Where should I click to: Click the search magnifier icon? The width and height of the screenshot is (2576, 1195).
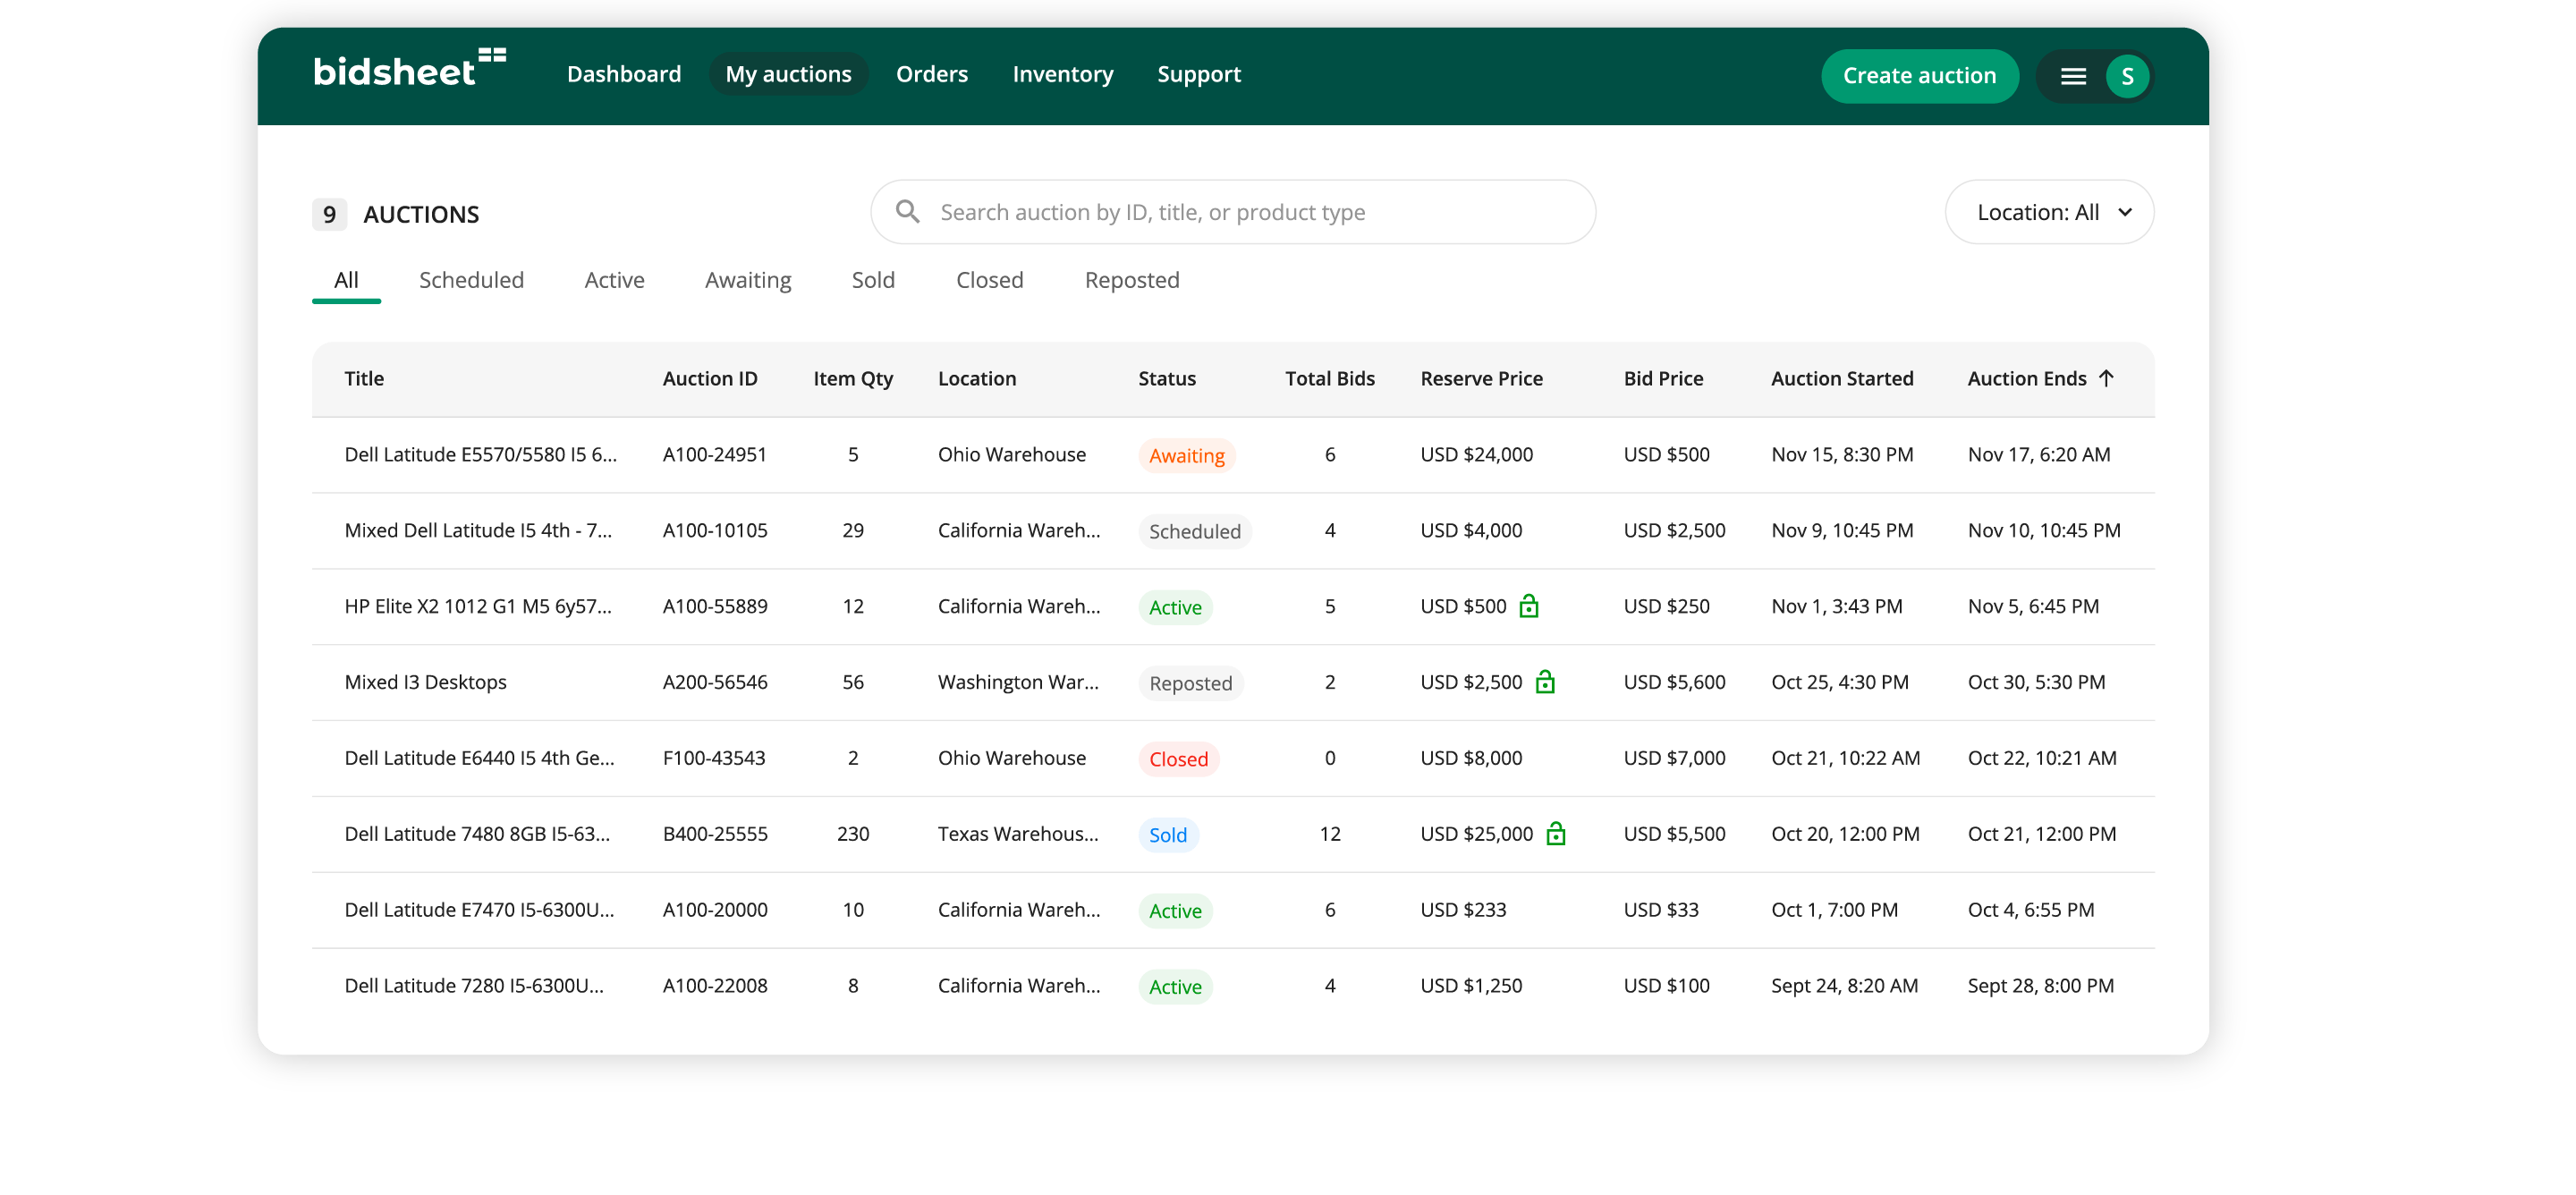click(x=907, y=212)
